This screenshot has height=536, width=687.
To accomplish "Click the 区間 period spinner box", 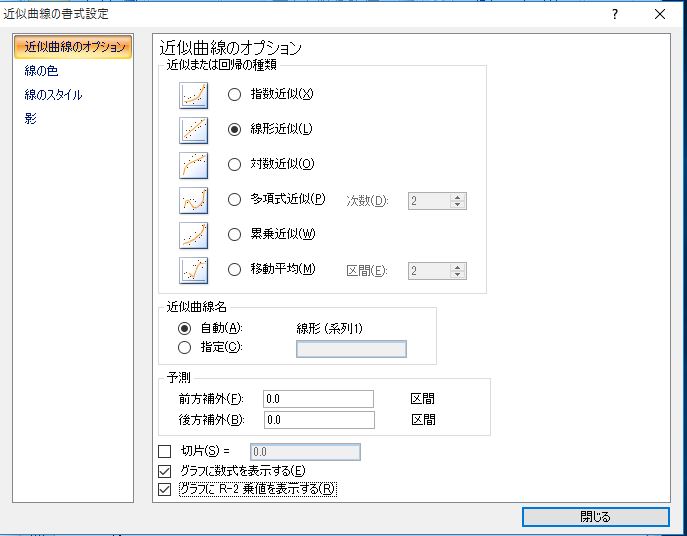I will tap(429, 271).
